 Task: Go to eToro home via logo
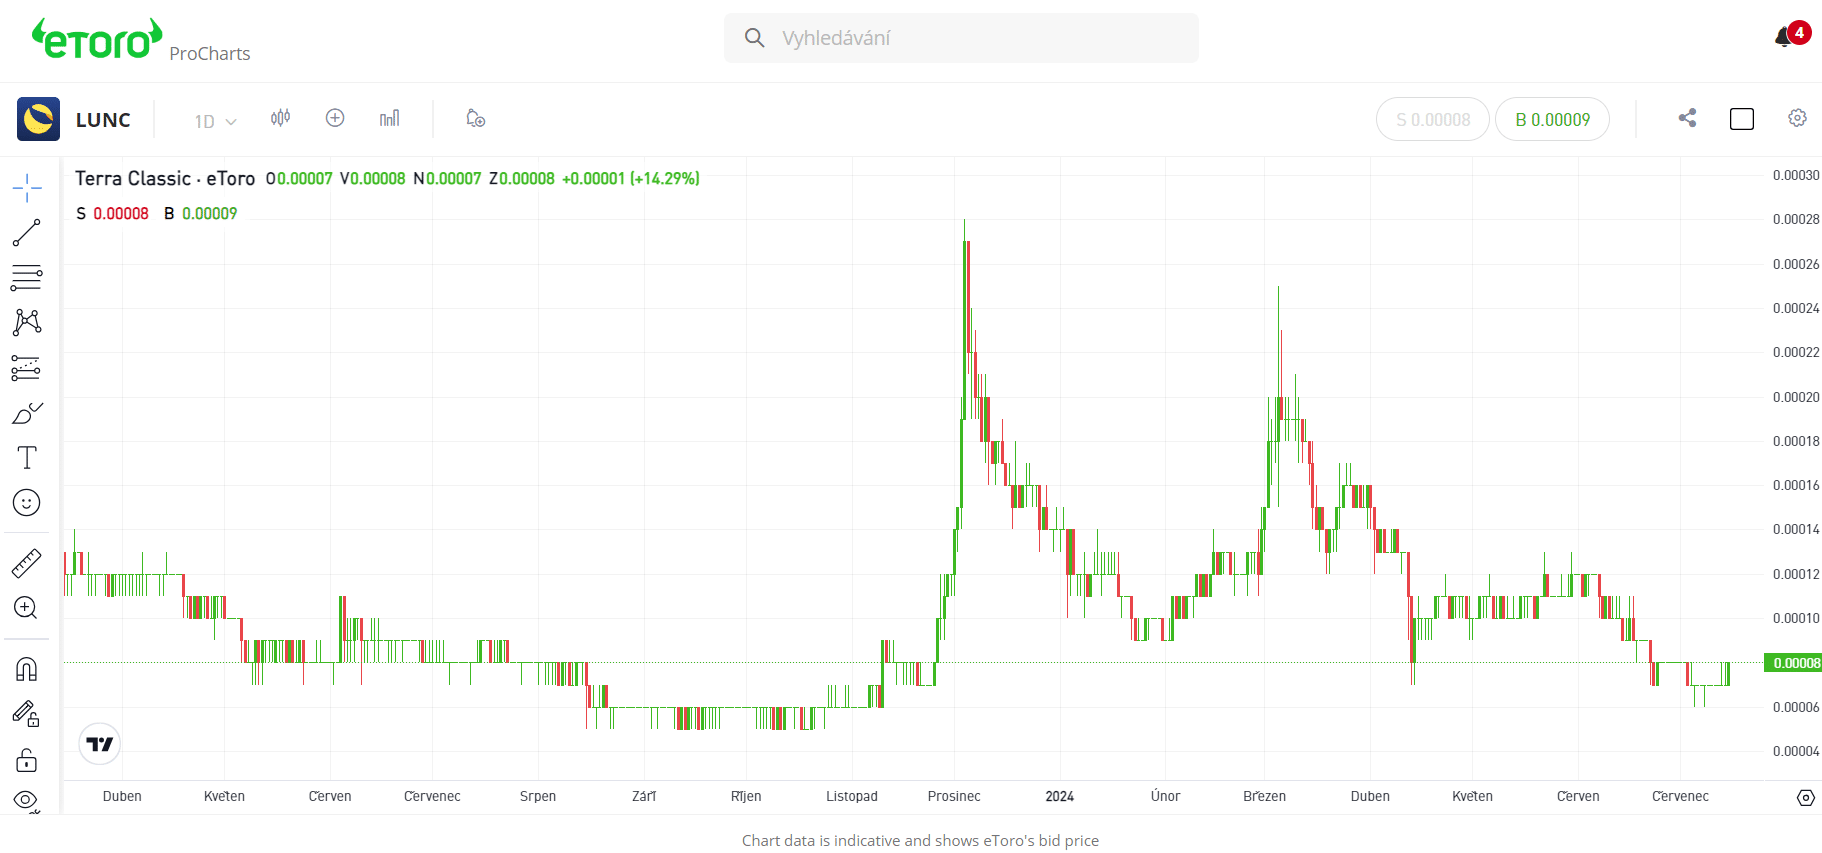[x=97, y=39]
